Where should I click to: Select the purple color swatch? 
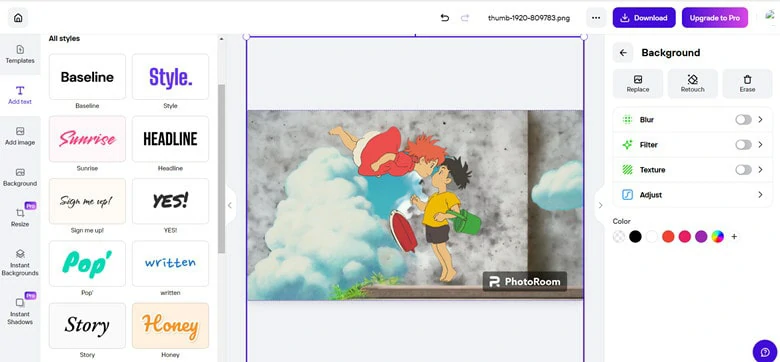tap(701, 237)
